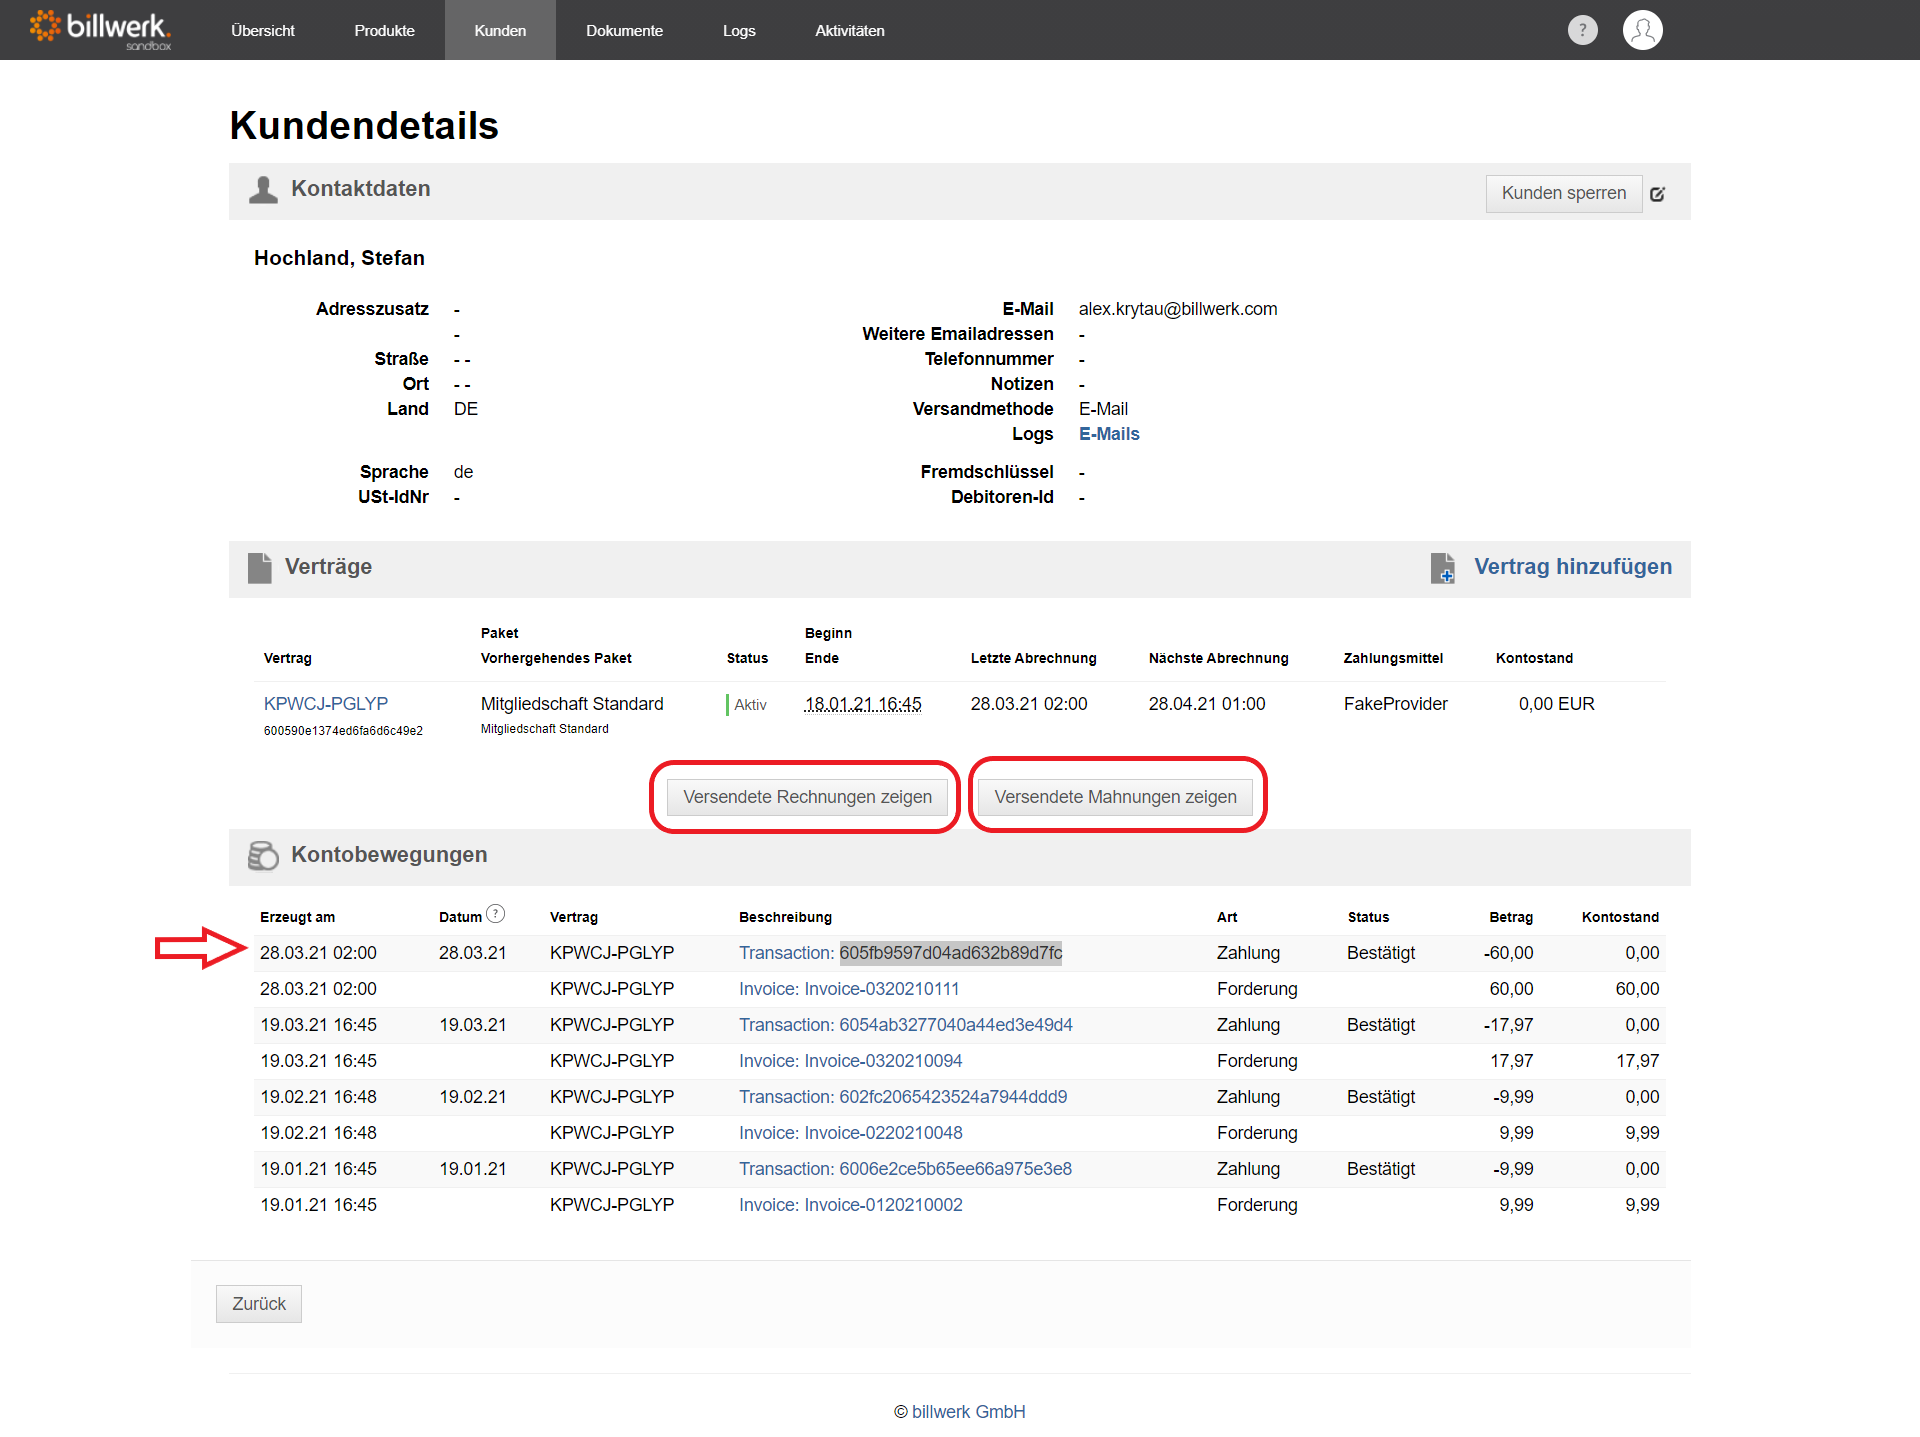Click the Mitgliedschaft Standard package name
The height and width of the screenshot is (1437, 1920).
pyautogui.click(x=572, y=704)
